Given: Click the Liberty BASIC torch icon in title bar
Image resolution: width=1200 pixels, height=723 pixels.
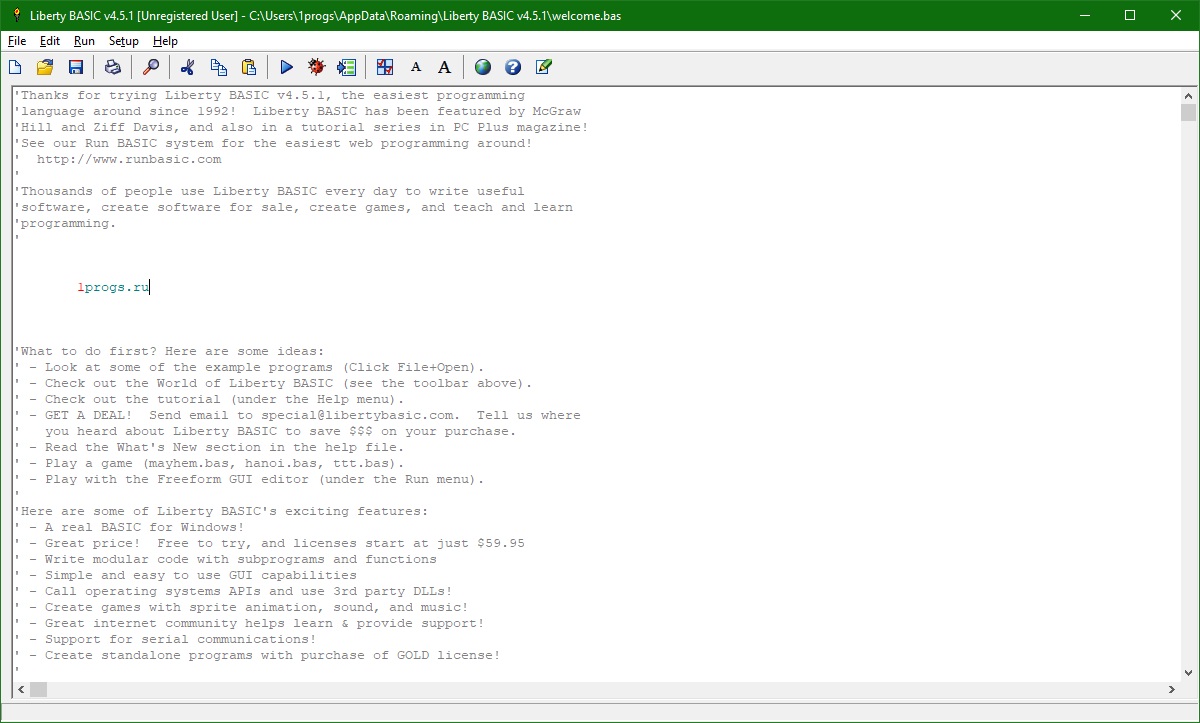Looking at the screenshot, I should coord(16,15).
